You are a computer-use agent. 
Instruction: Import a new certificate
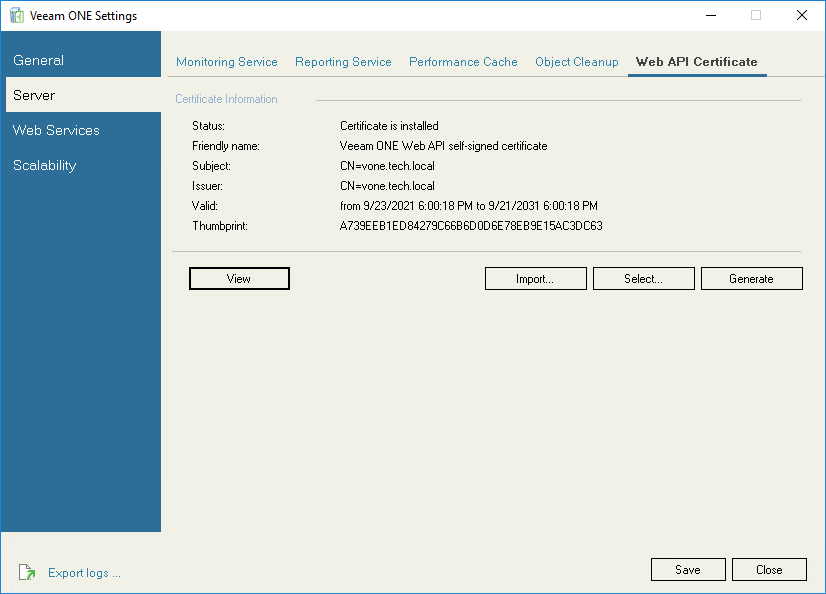(x=535, y=278)
